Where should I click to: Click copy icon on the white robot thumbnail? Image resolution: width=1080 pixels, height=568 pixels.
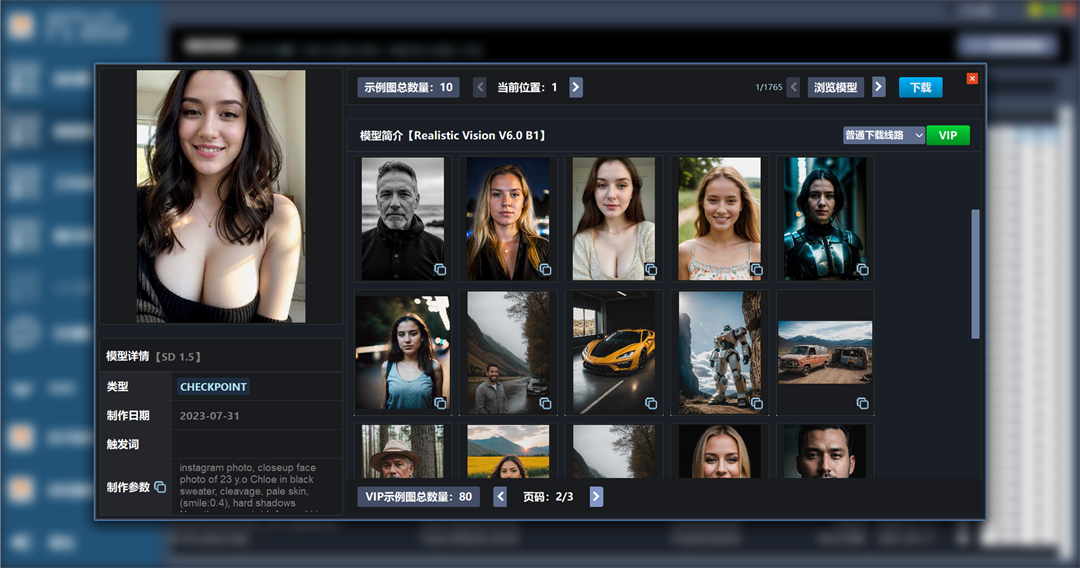(x=757, y=403)
